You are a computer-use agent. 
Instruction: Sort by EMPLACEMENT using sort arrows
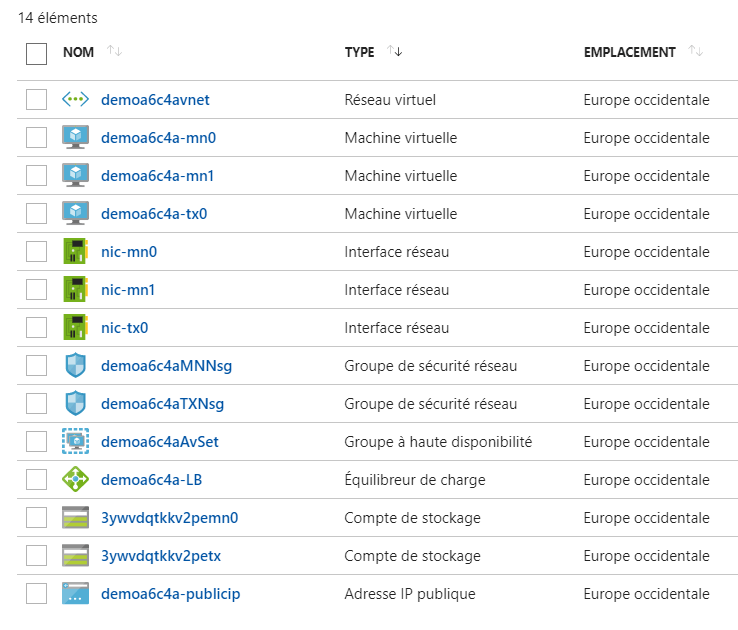(x=696, y=52)
